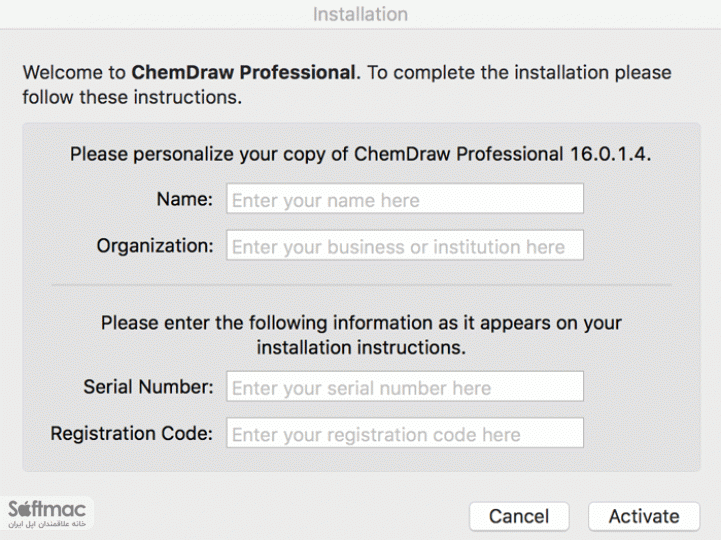The image size is (721, 540).
Task: Click the "Registration Code:" label
Action: [x=132, y=434]
